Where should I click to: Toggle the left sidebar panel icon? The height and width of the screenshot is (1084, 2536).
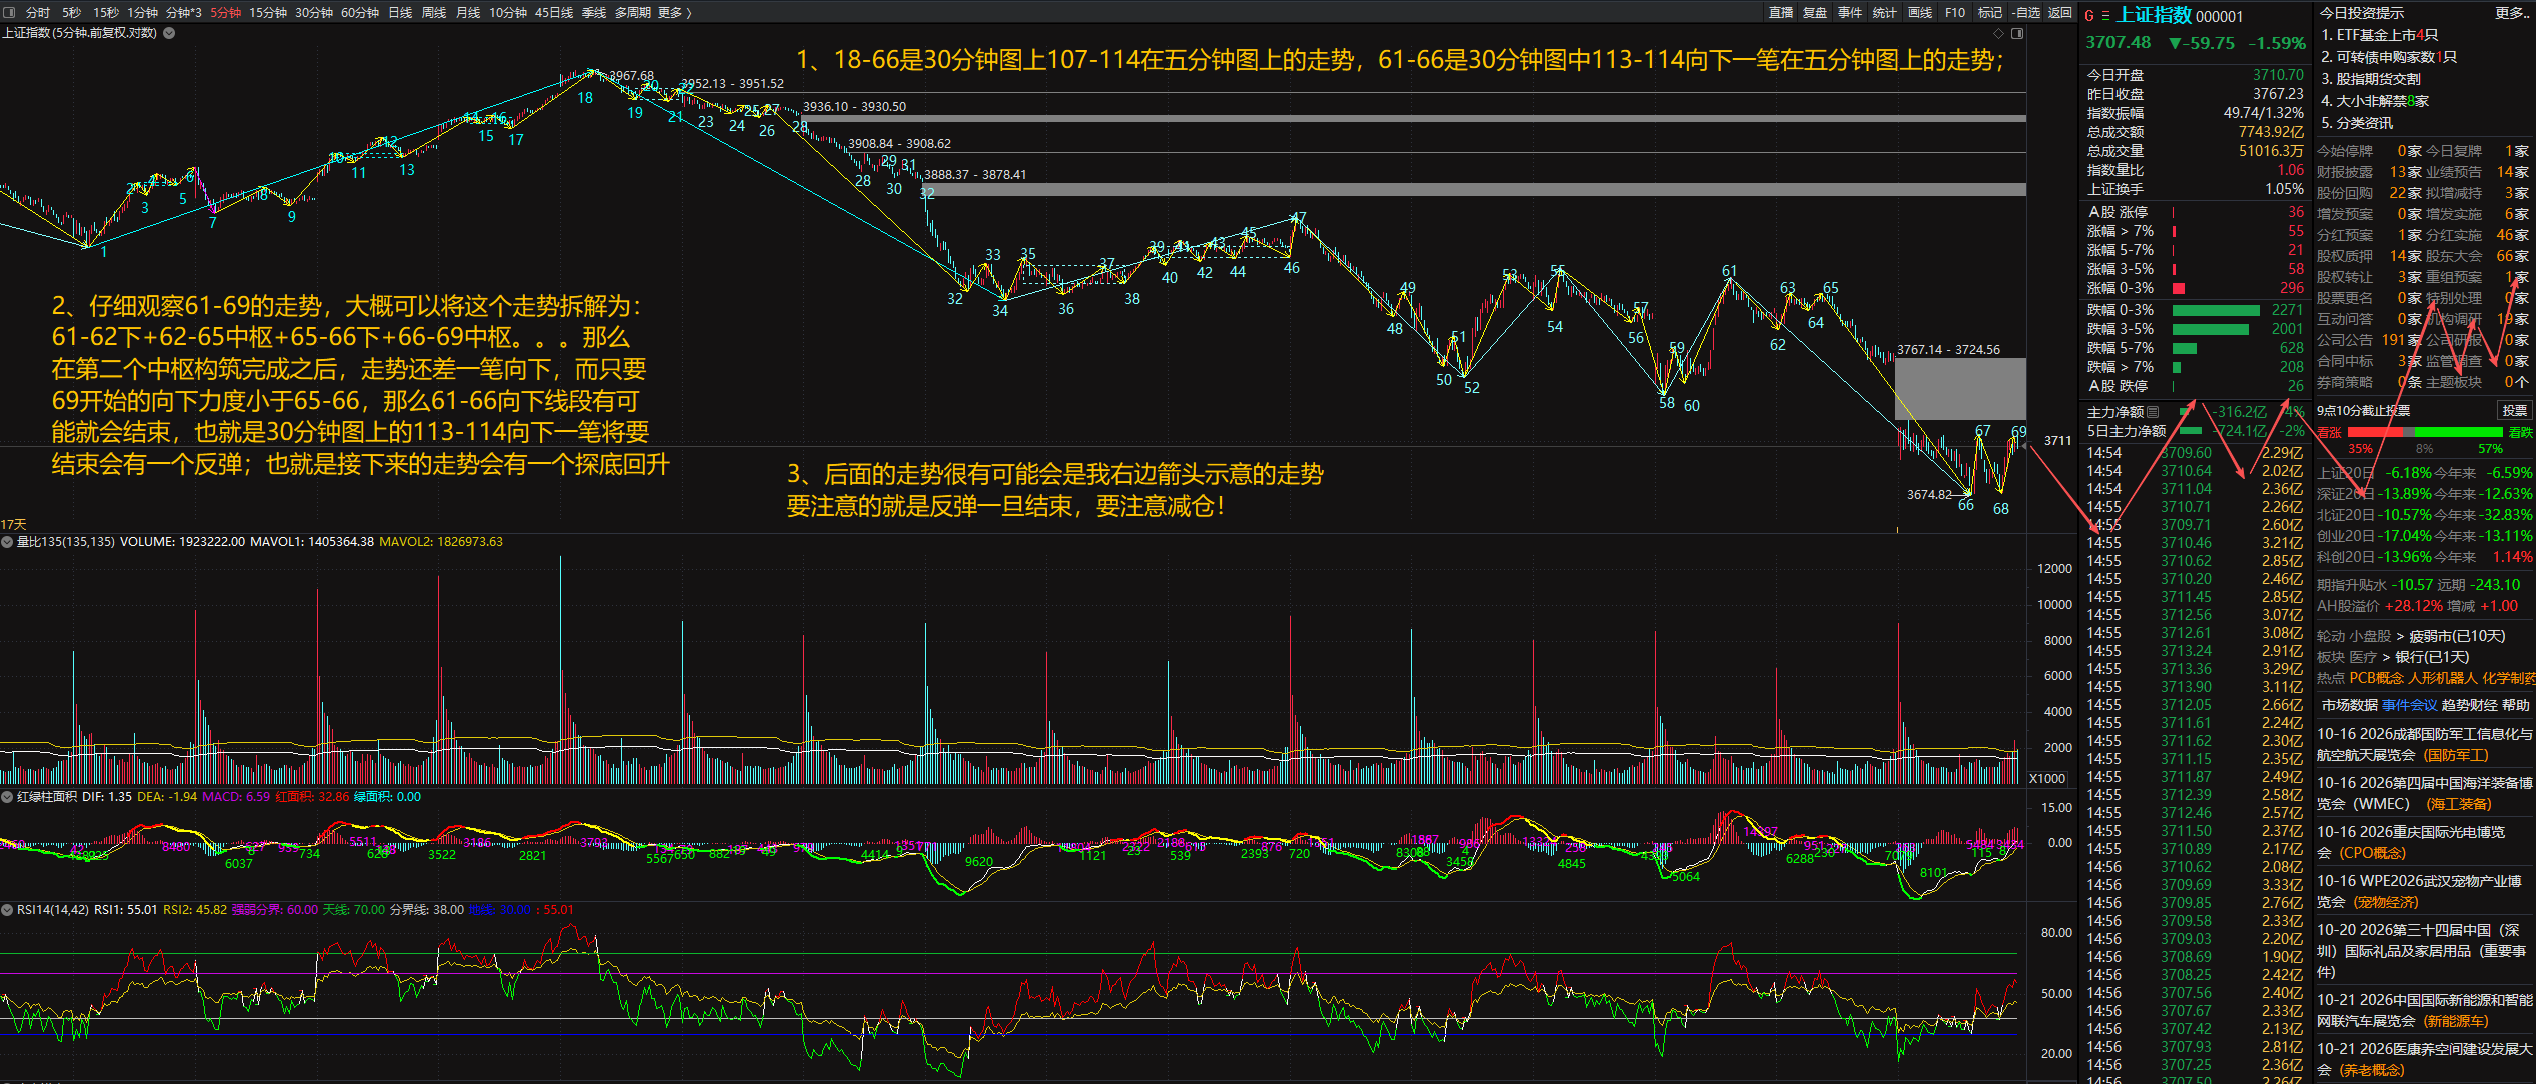pos(9,12)
